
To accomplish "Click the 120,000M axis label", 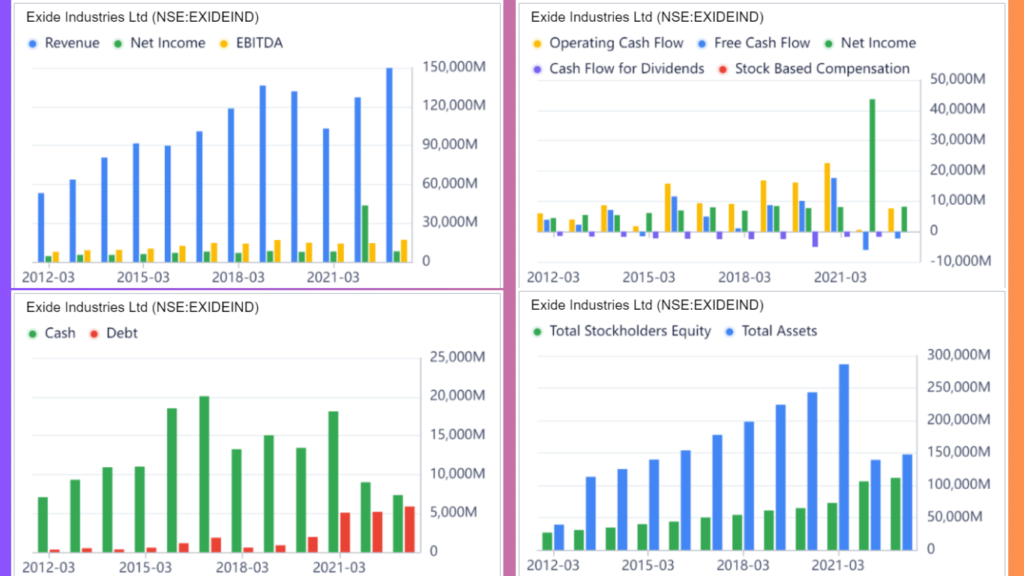I will click(x=454, y=105).
